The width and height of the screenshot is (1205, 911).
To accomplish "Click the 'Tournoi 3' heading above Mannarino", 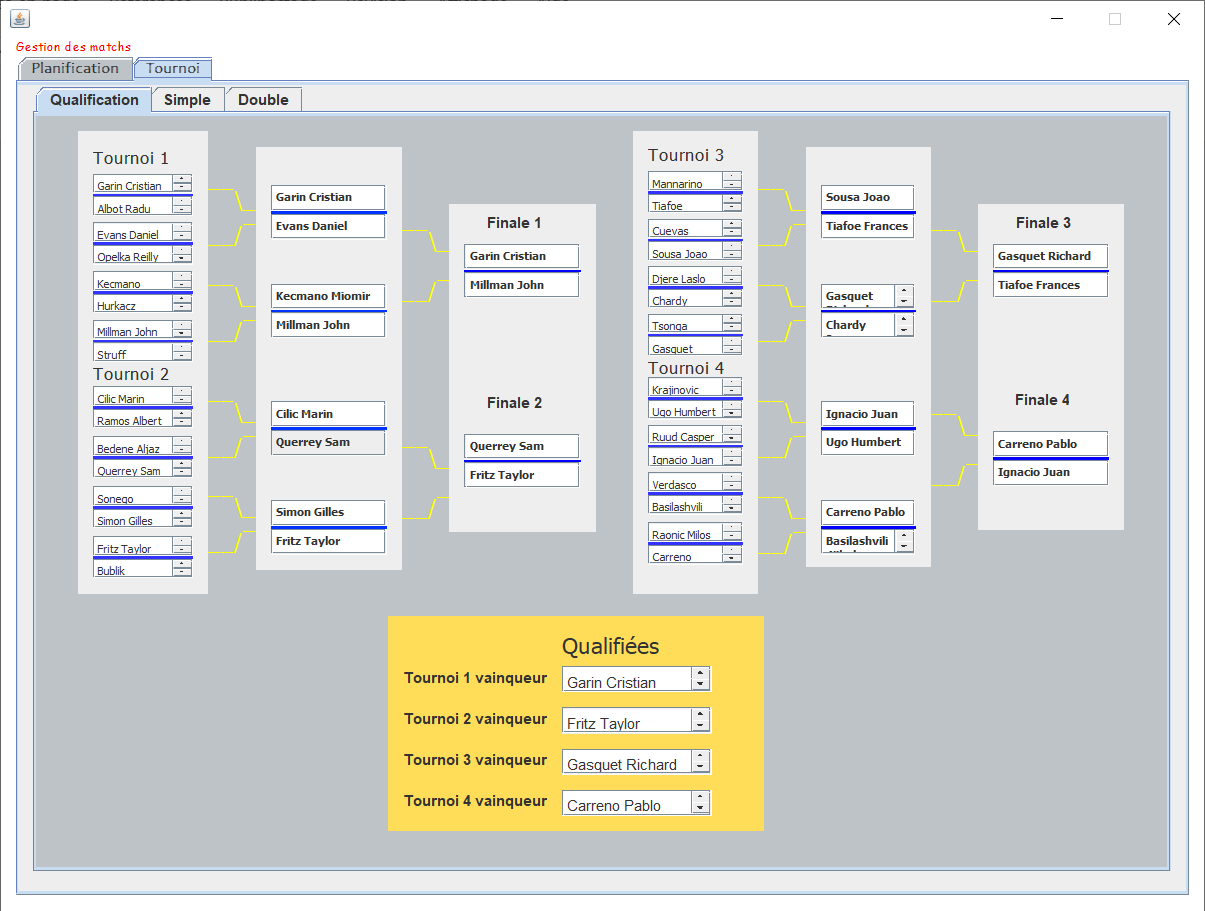I will point(686,155).
